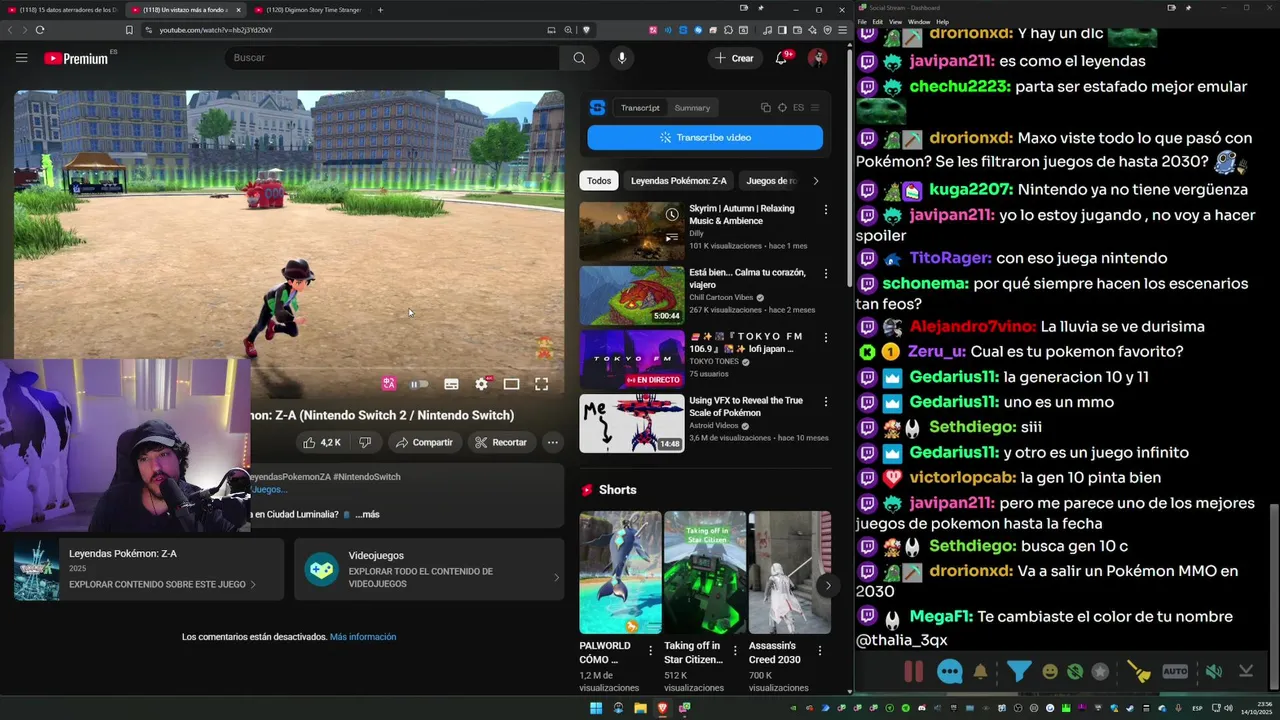The image size is (1280, 720).
Task: Start voice search with the microphone icon
Action: pyautogui.click(x=622, y=58)
